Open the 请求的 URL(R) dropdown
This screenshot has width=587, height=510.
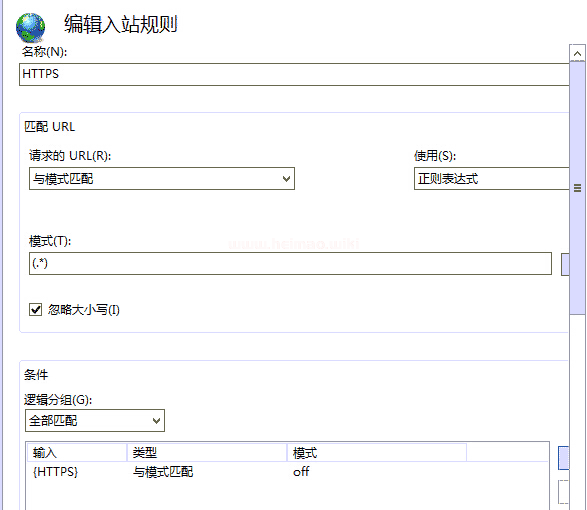click(x=162, y=179)
